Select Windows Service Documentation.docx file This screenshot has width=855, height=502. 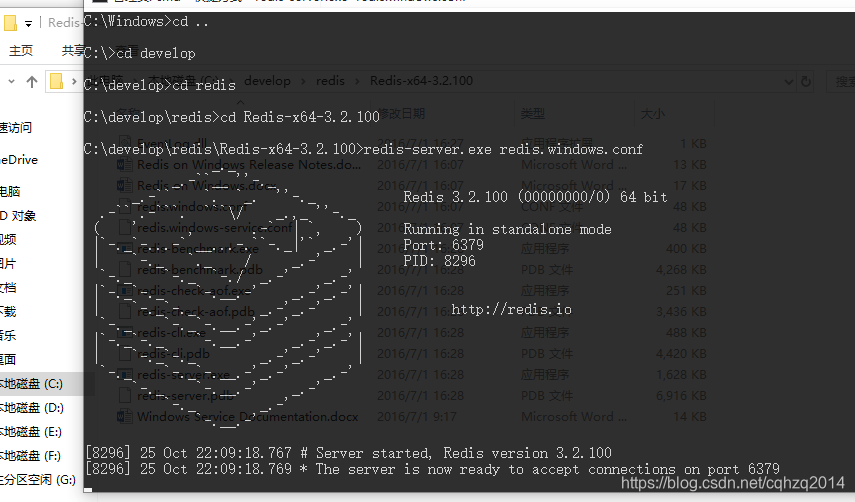tap(248, 417)
